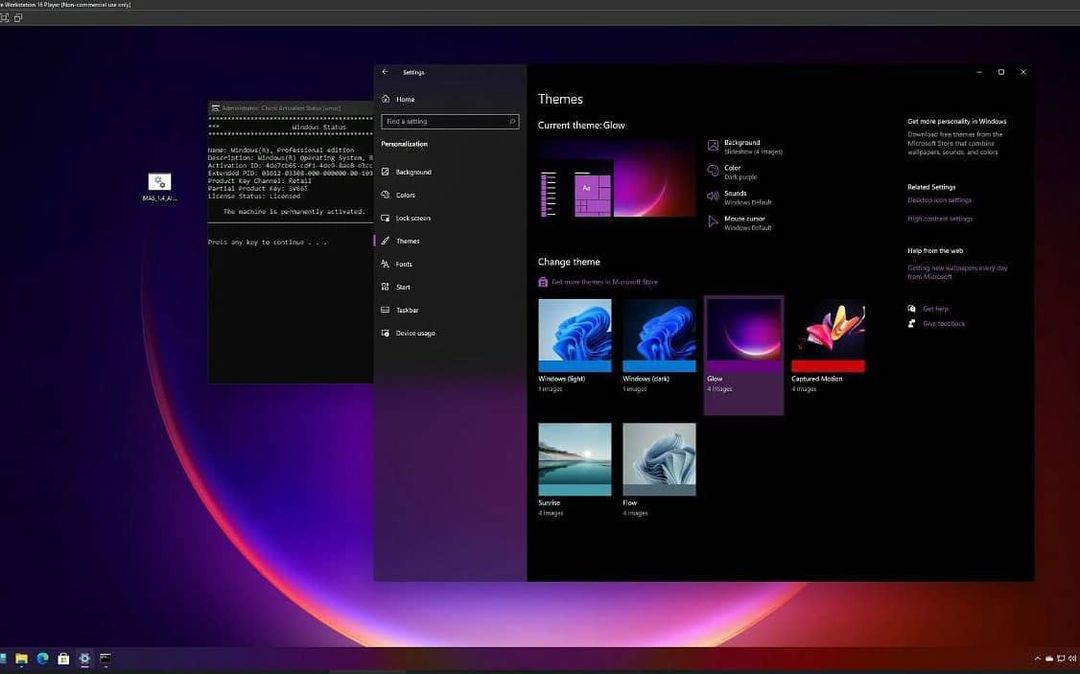Select the Glow theme tile
This screenshot has width=1080, height=674.
pyautogui.click(x=743, y=355)
